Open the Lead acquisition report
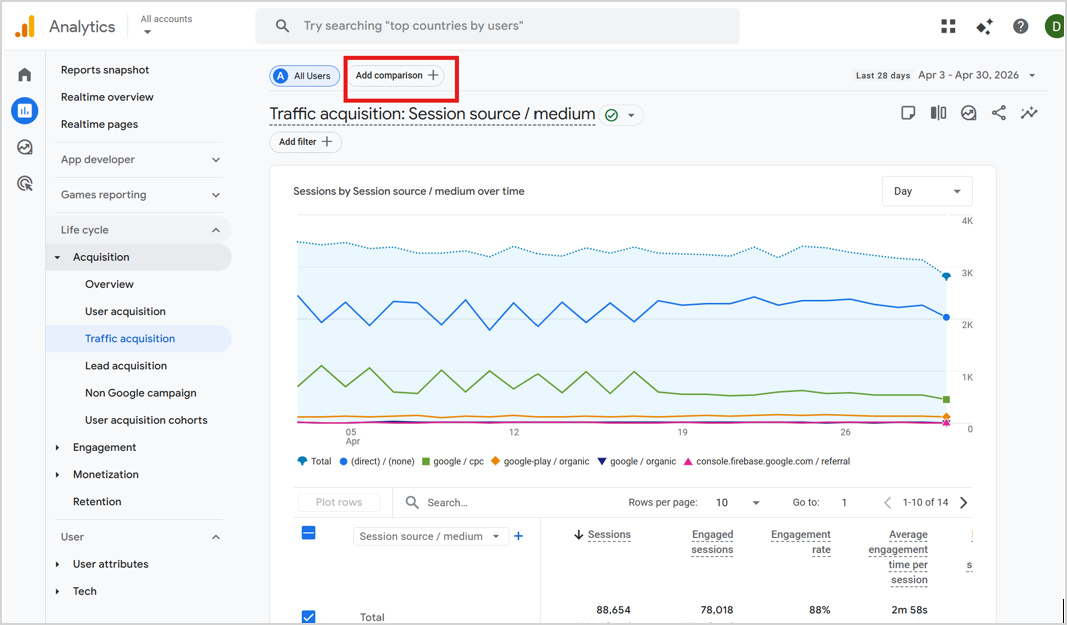This screenshot has width=1067, height=625. tap(126, 366)
